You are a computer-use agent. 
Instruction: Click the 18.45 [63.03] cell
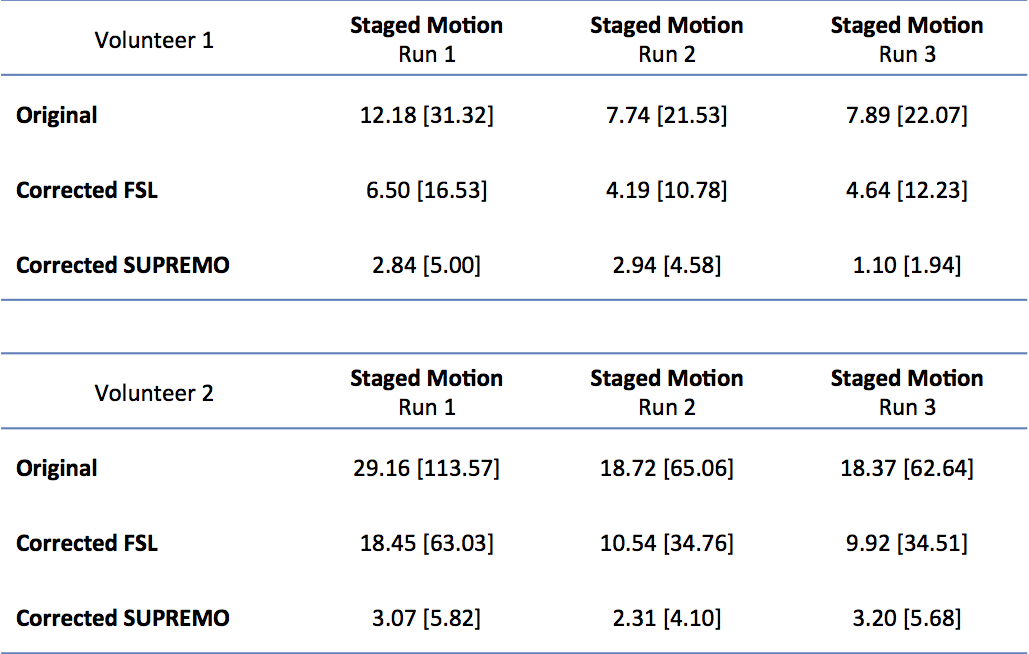[427, 543]
